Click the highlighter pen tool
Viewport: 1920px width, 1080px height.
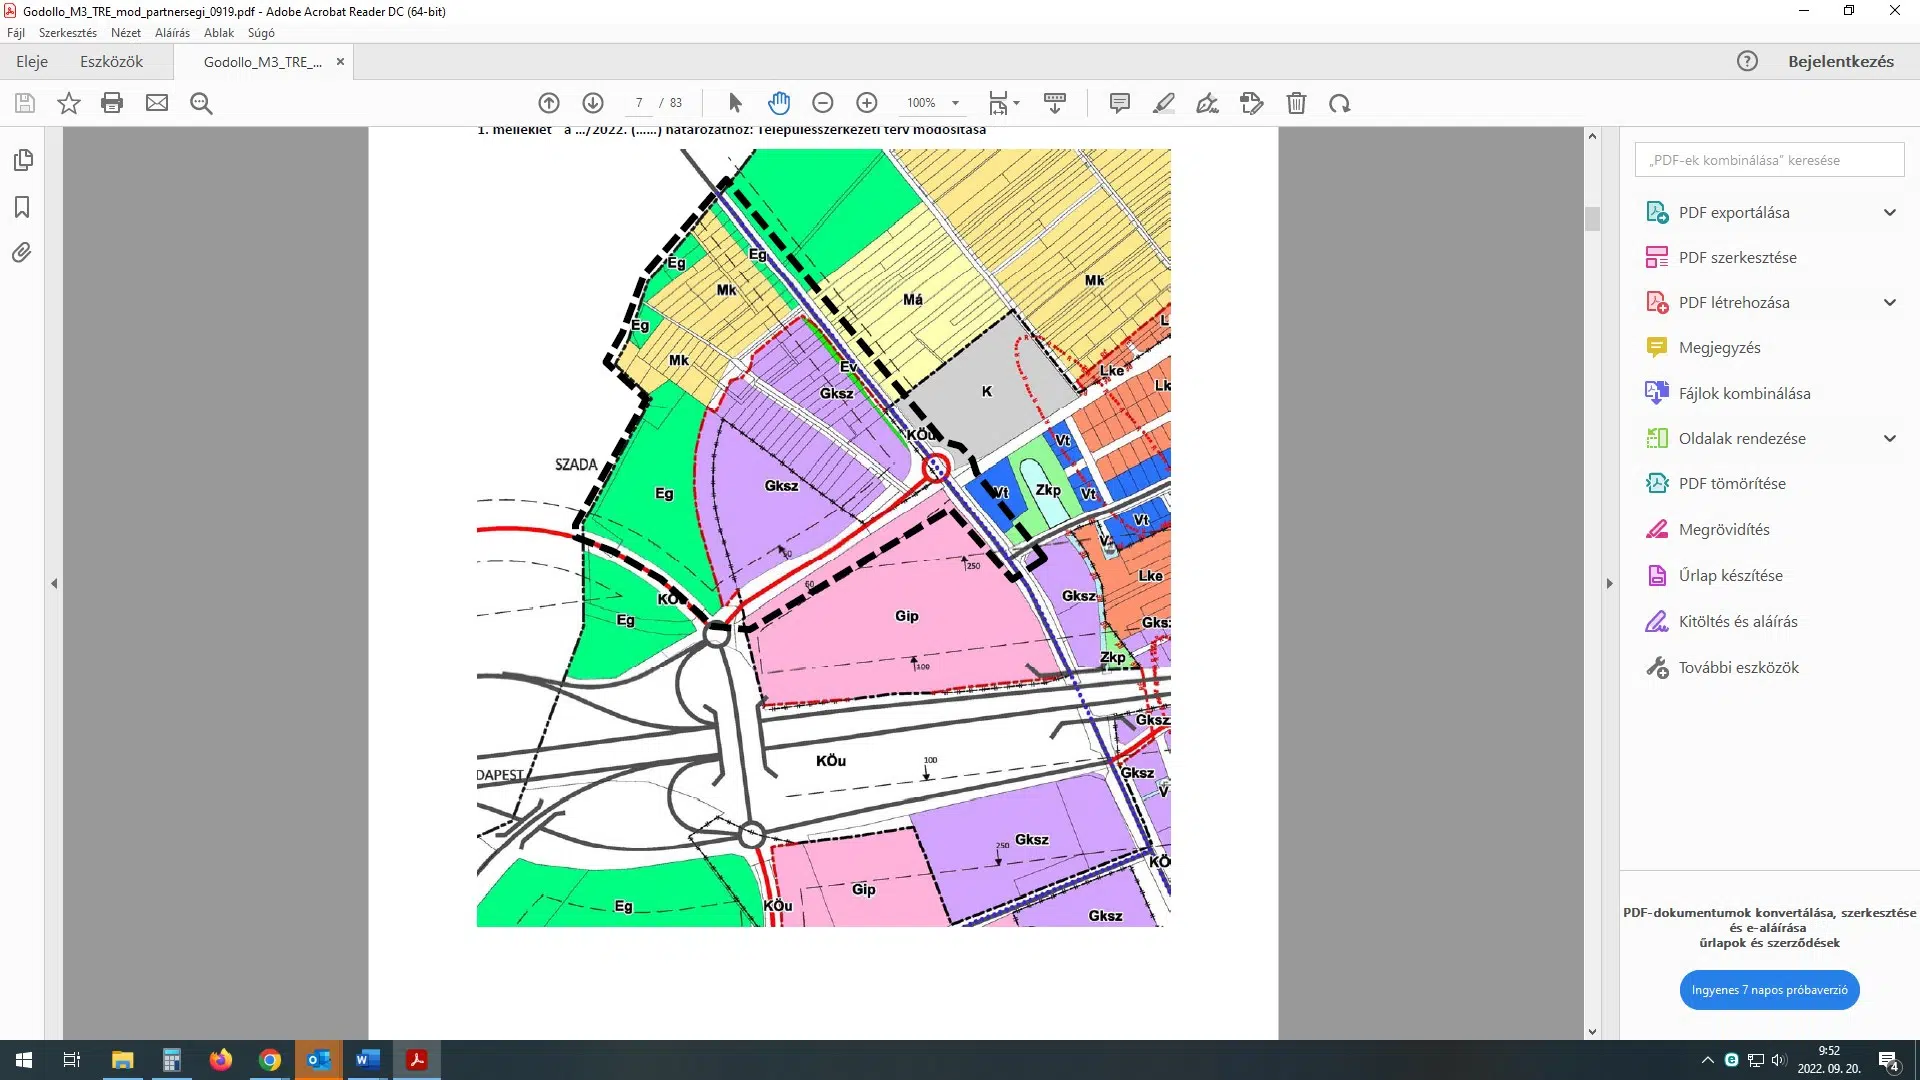pos(1164,103)
